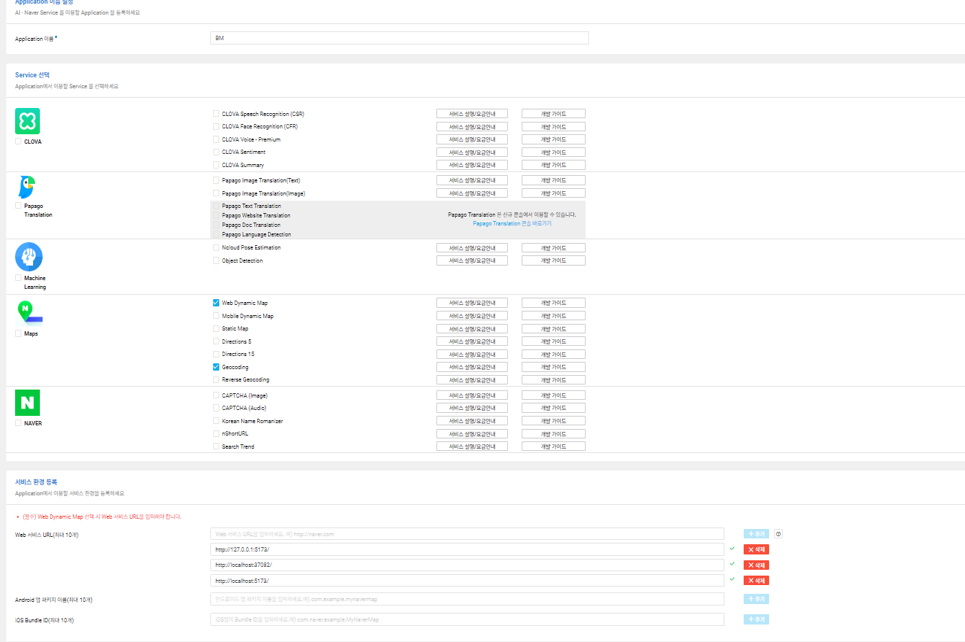Enable Reverse Geocoding service
Screen dimensions: 965x642
(x=216, y=380)
